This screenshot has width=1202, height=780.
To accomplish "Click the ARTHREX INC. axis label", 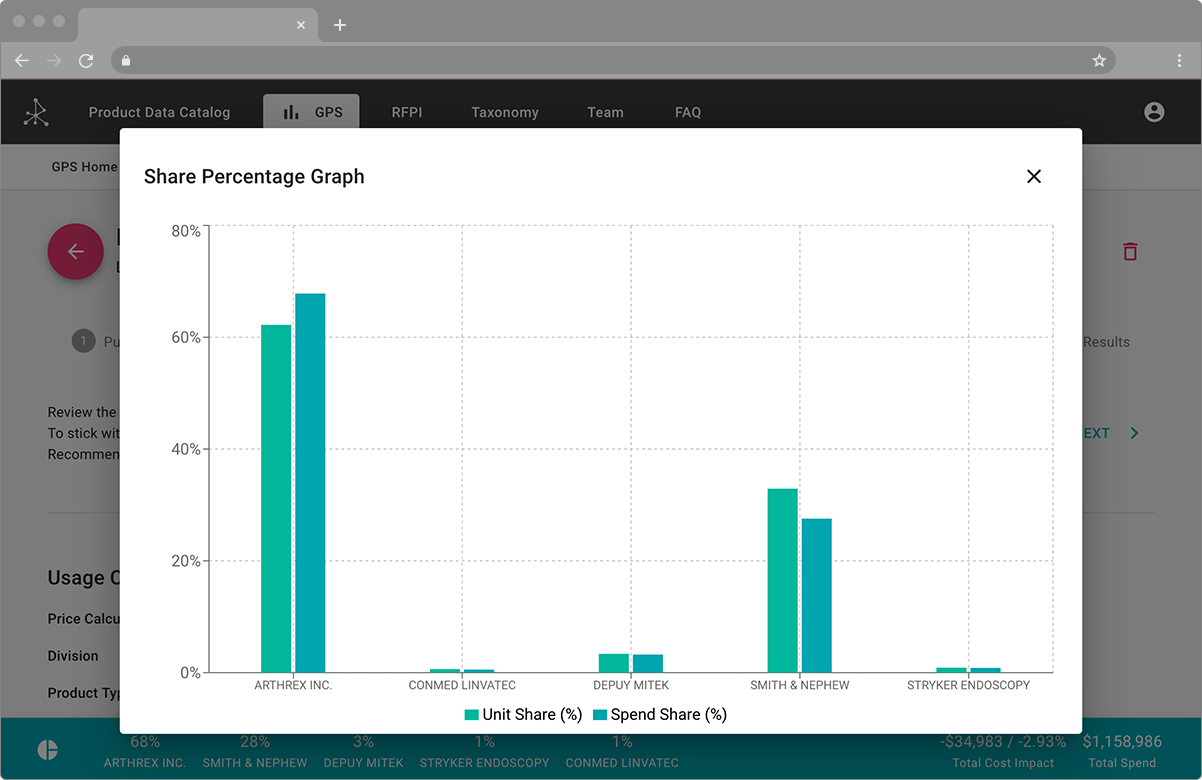I will [293, 686].
